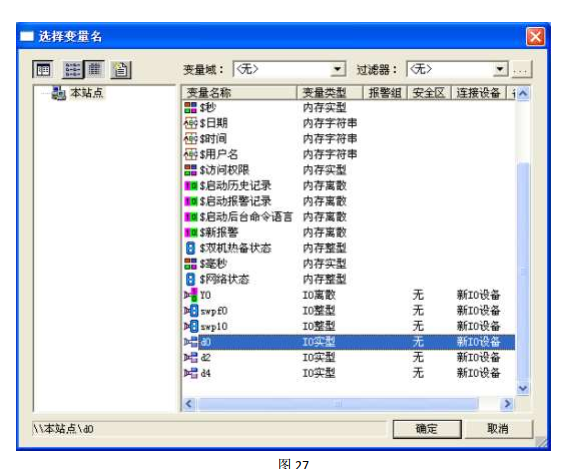Select the d4 IO real variable row

click(x=349, y=373)
